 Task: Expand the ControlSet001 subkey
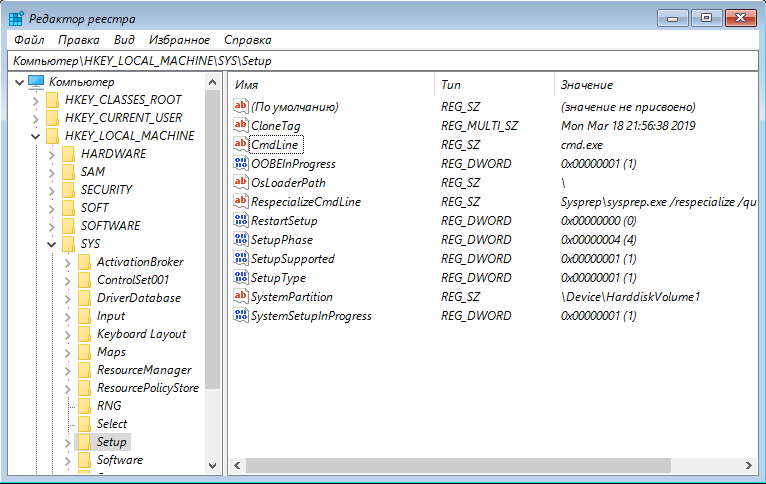(68, 280)
